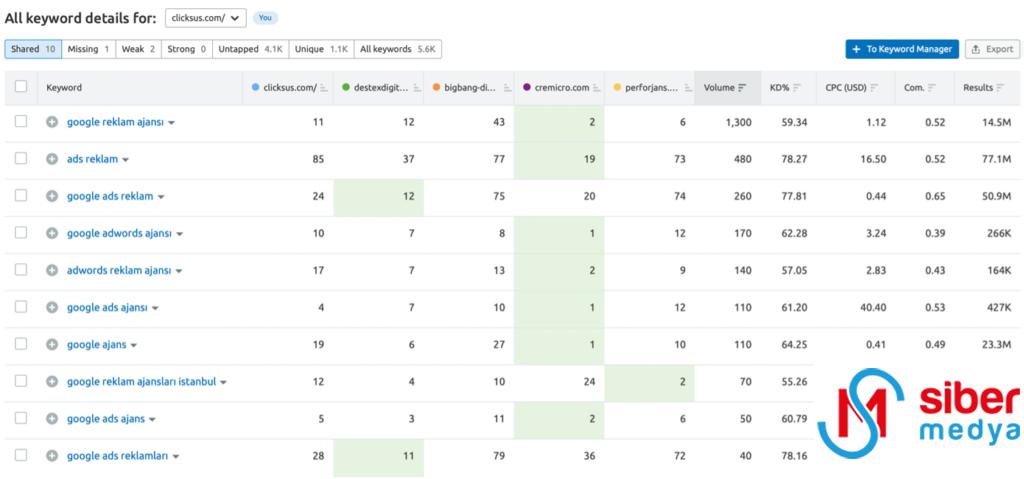Tick 'google reklam ajansları istanbul' checkbox
Viewport: 1024px width, 479px height.
click(x=21, y=381)
